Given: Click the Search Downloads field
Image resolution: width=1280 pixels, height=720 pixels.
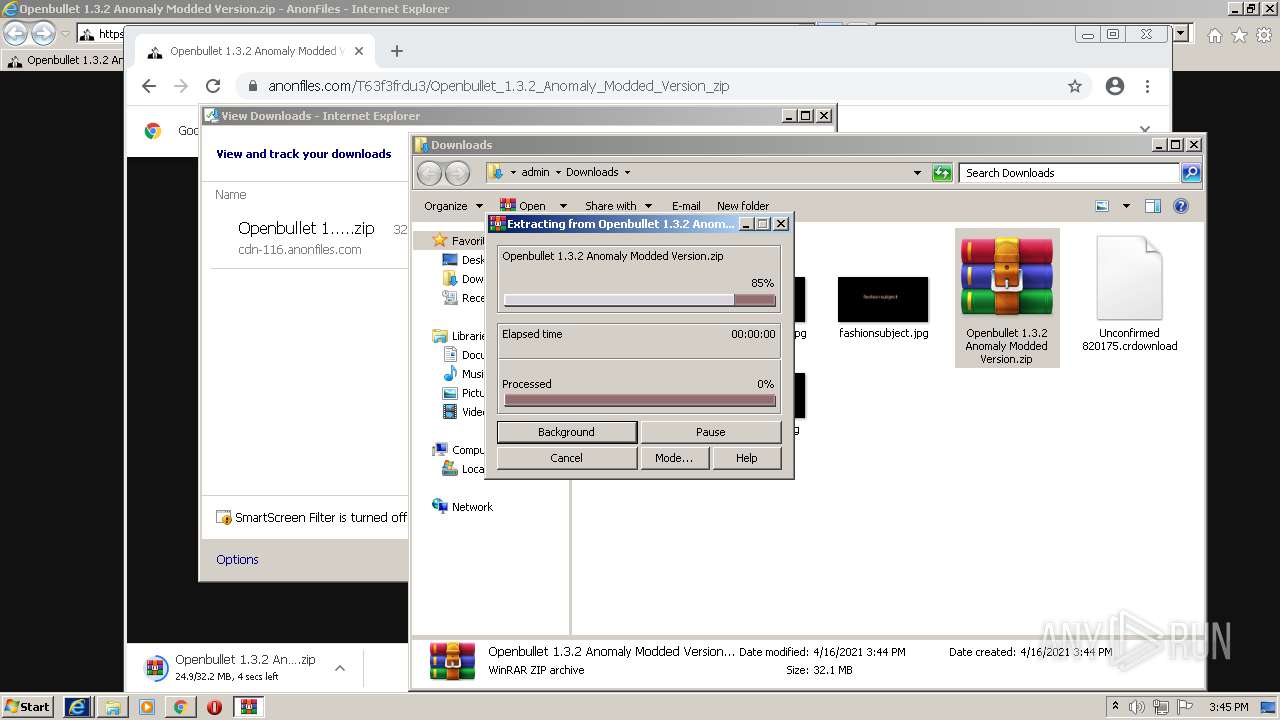Looking at the screenshot, I should click(1068, 173).
